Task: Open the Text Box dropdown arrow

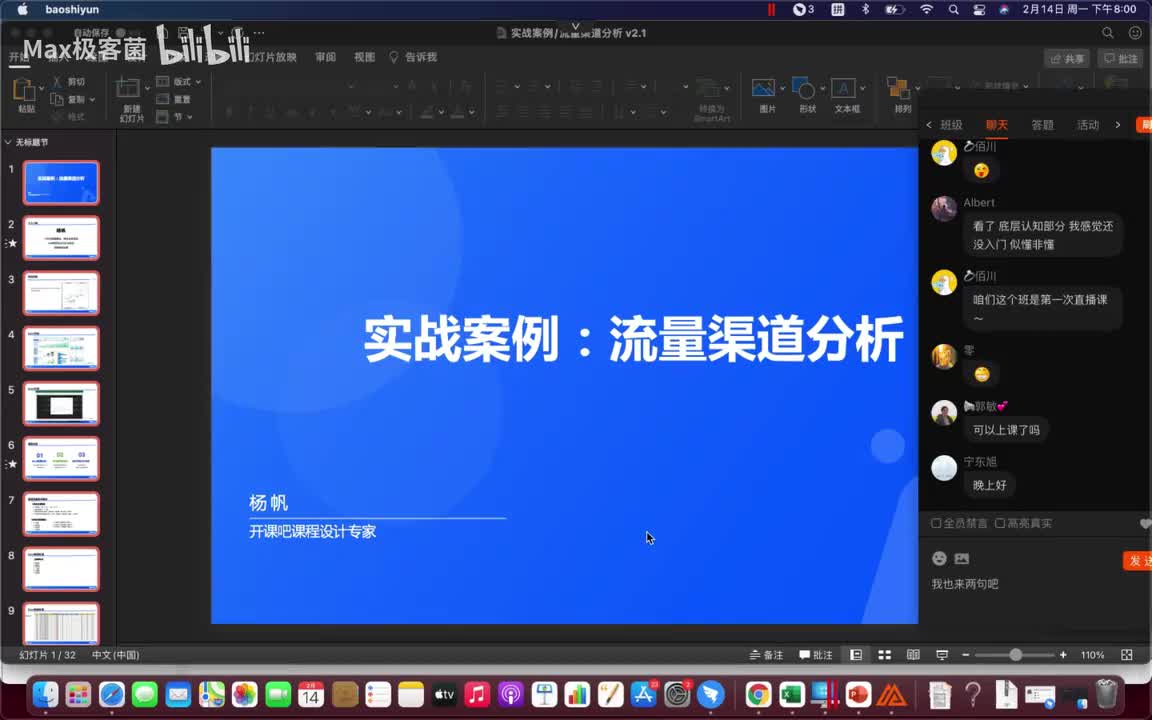Action: [862, 88]
